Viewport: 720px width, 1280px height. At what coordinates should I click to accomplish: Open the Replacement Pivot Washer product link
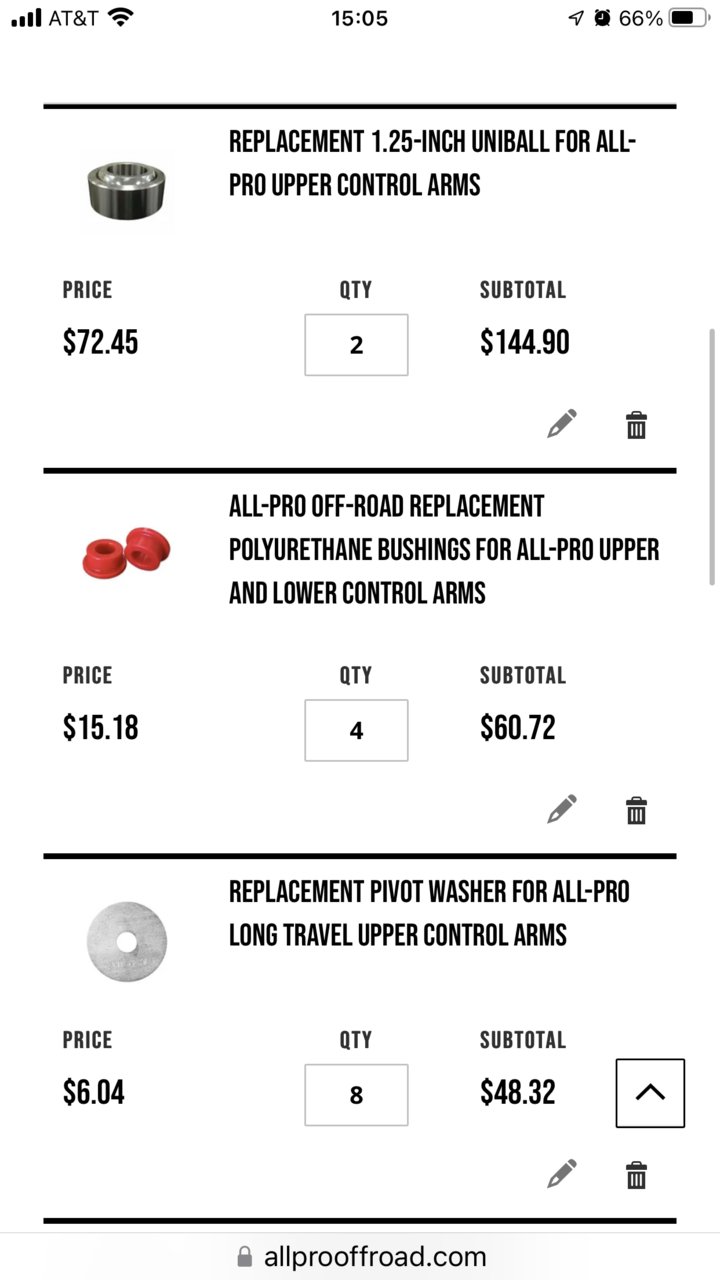[x=429, y=913]
